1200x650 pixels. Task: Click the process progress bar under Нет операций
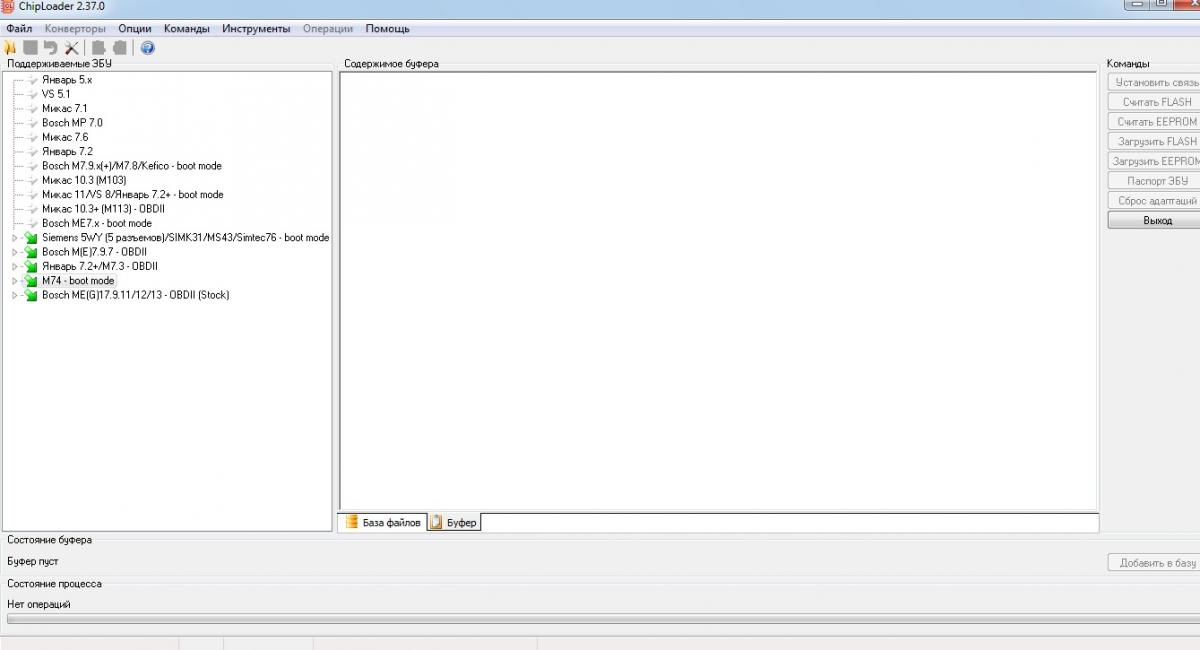click(603, 619)
